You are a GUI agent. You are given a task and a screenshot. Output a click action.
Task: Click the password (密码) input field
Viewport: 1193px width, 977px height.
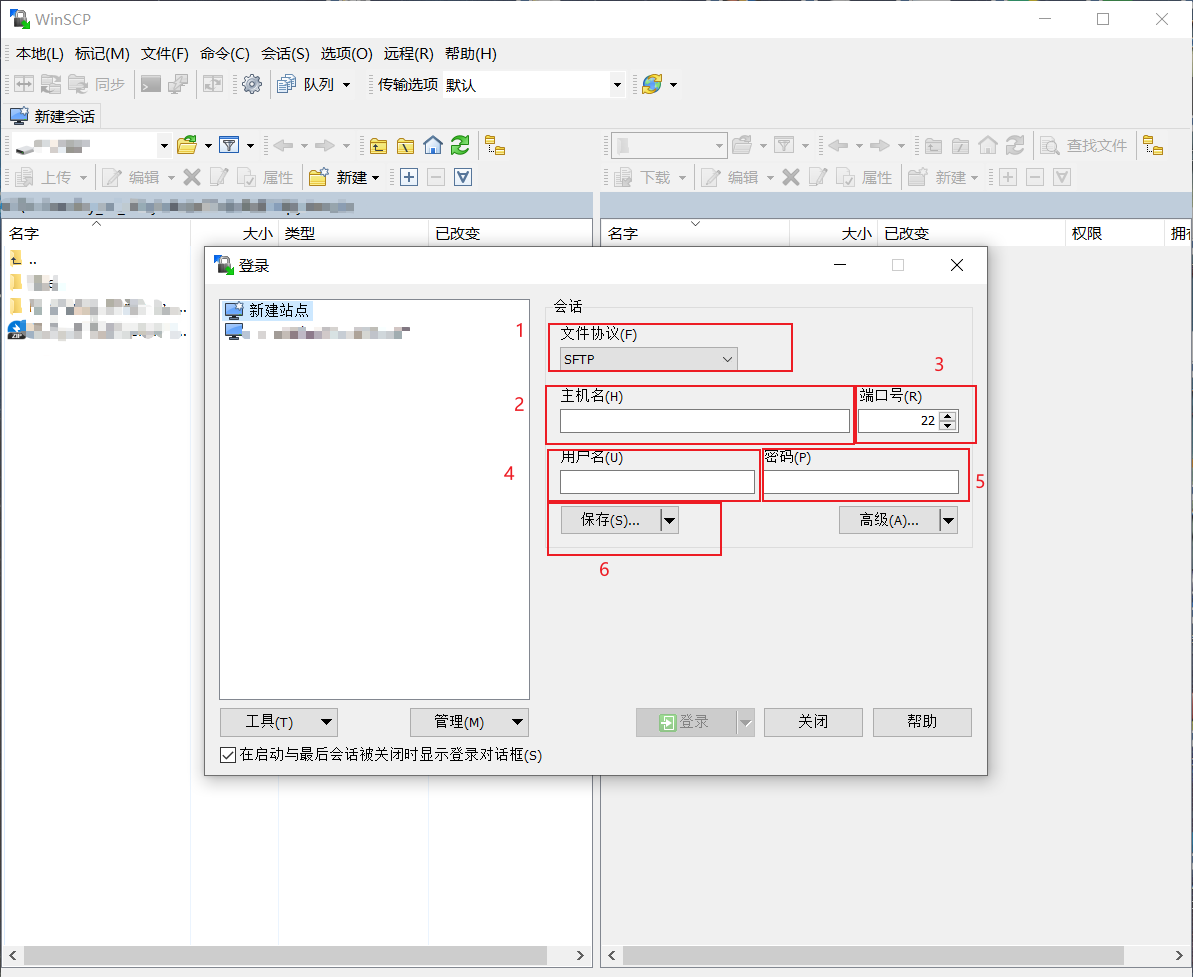pyautogui.click(x=861, y=482)
